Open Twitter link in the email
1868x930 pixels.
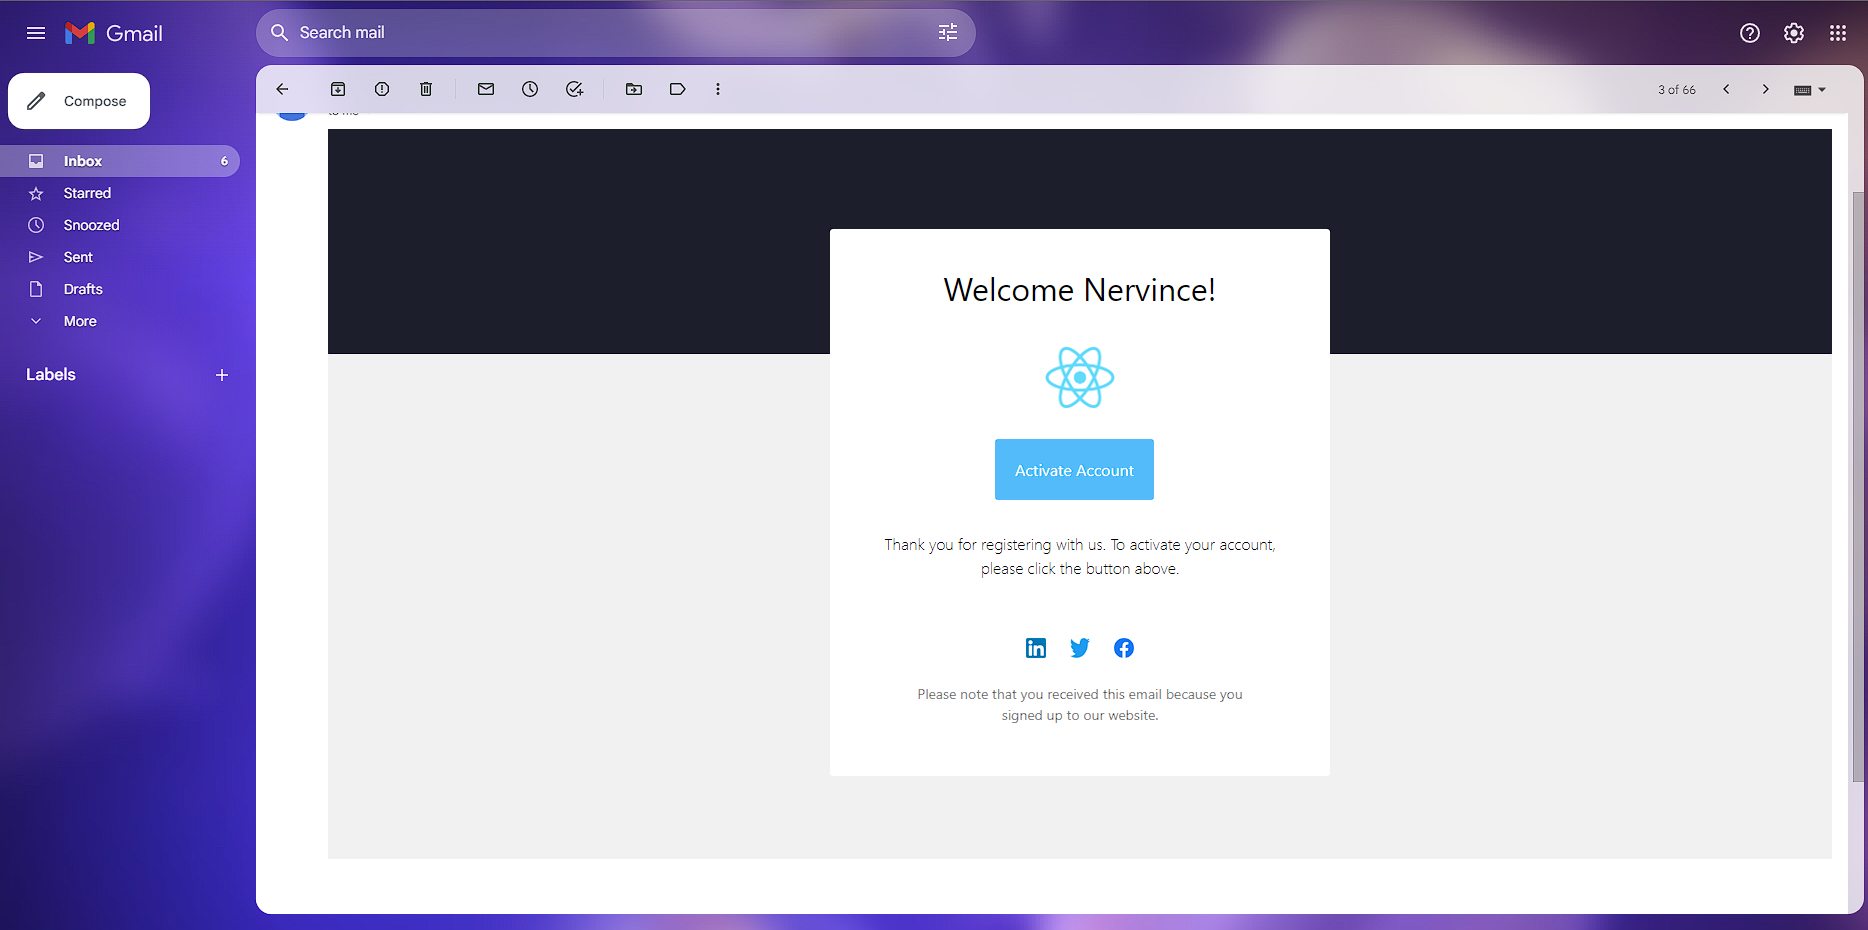click(1080, 648)
